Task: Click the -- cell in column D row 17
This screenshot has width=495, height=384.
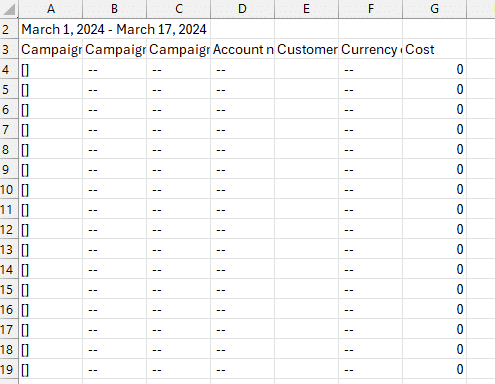Action: [x=242, y=329]
